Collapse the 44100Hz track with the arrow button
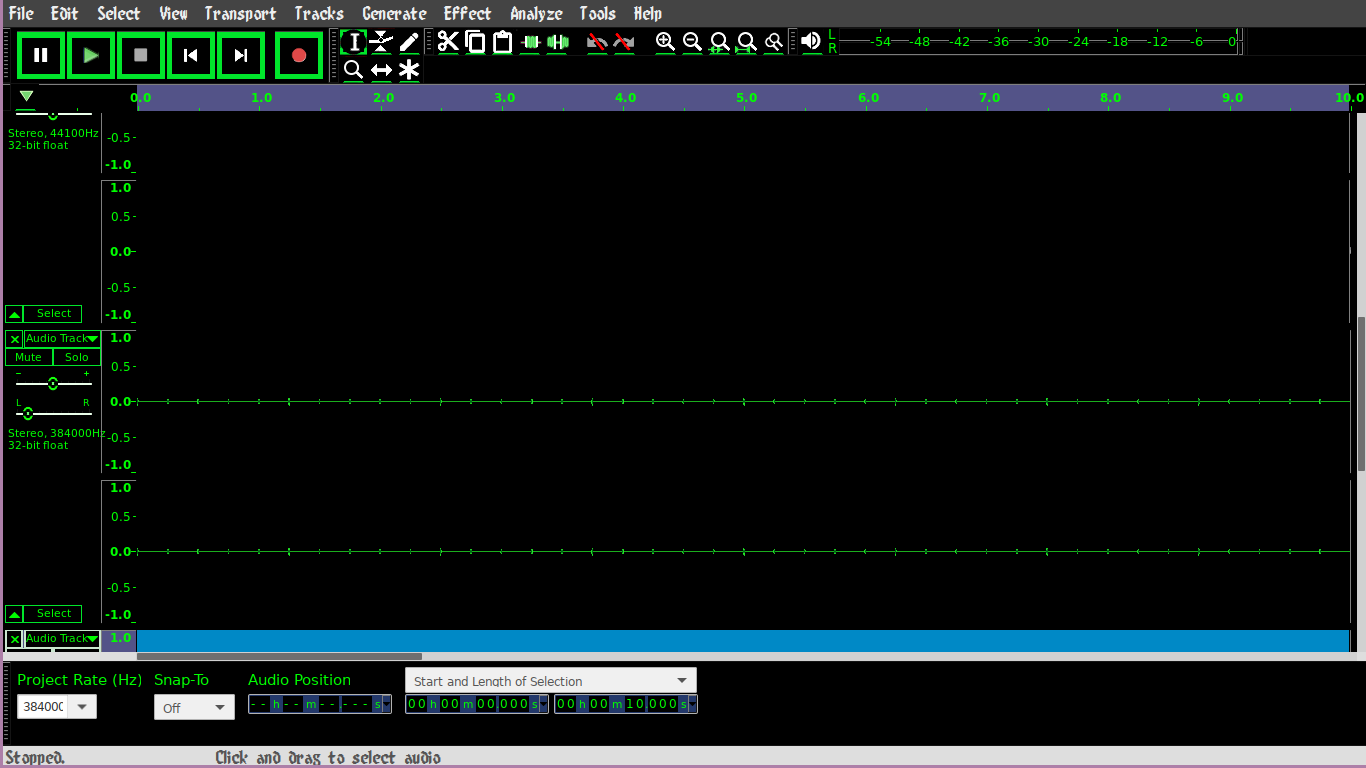 pyautogui.click(x=14, y=314)
